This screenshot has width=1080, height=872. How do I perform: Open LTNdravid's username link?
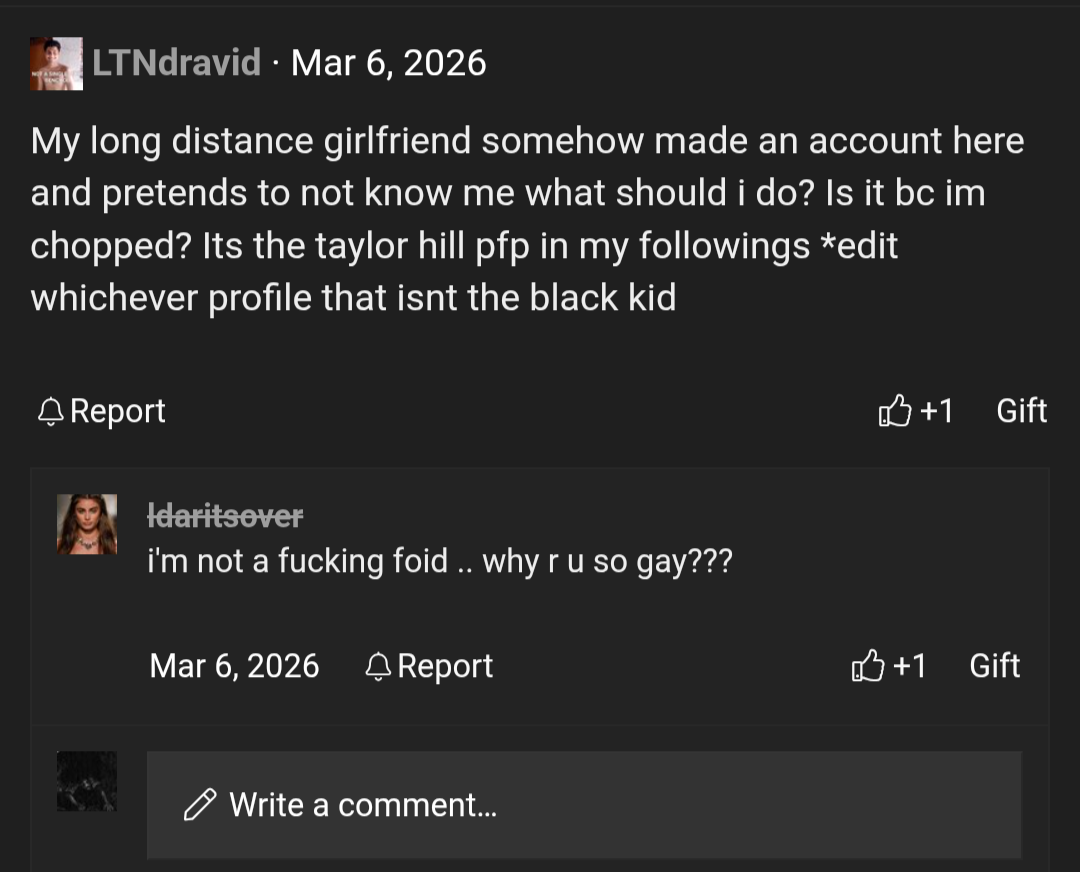tap(177, 62)
